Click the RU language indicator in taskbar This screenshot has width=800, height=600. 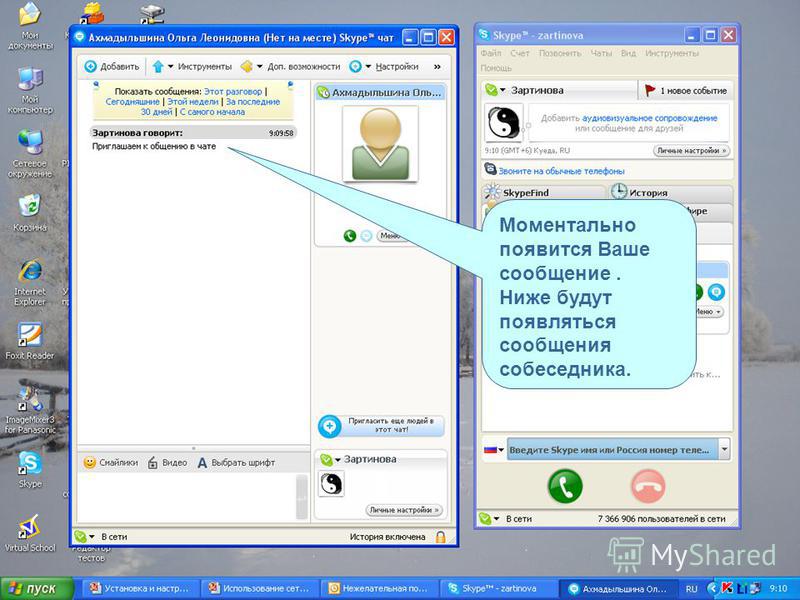pos(691,588)
